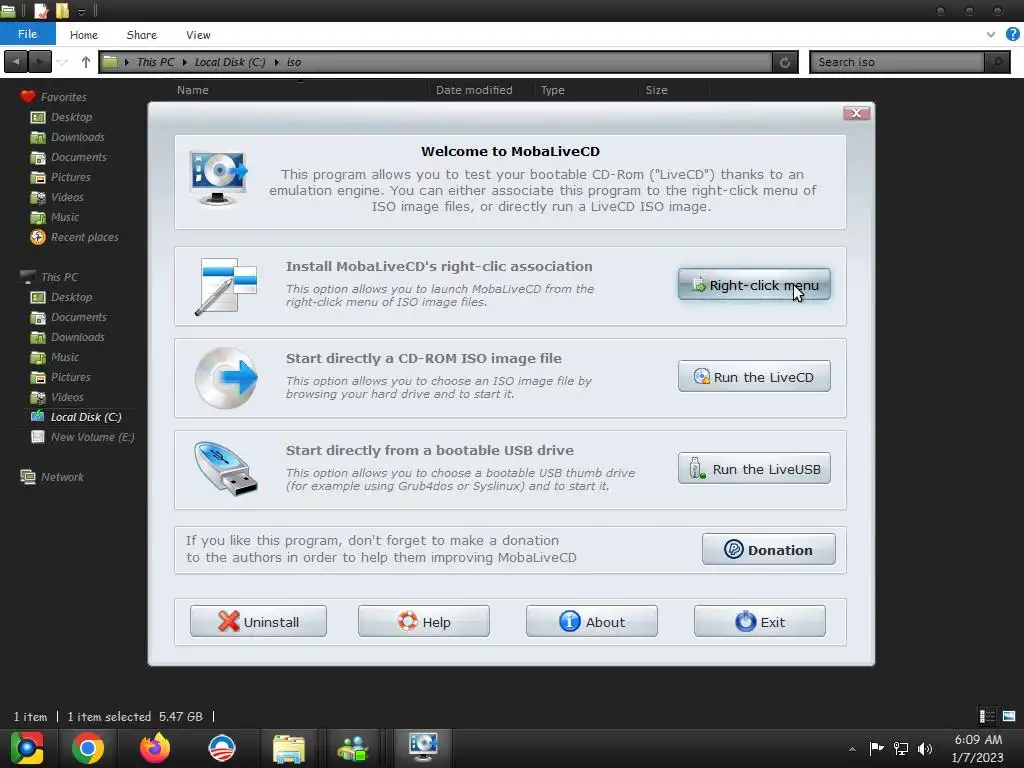Run the LiveCD ISO image
Image resolution: width=1024 pixels, height=768 pixels.
point(754,377)
